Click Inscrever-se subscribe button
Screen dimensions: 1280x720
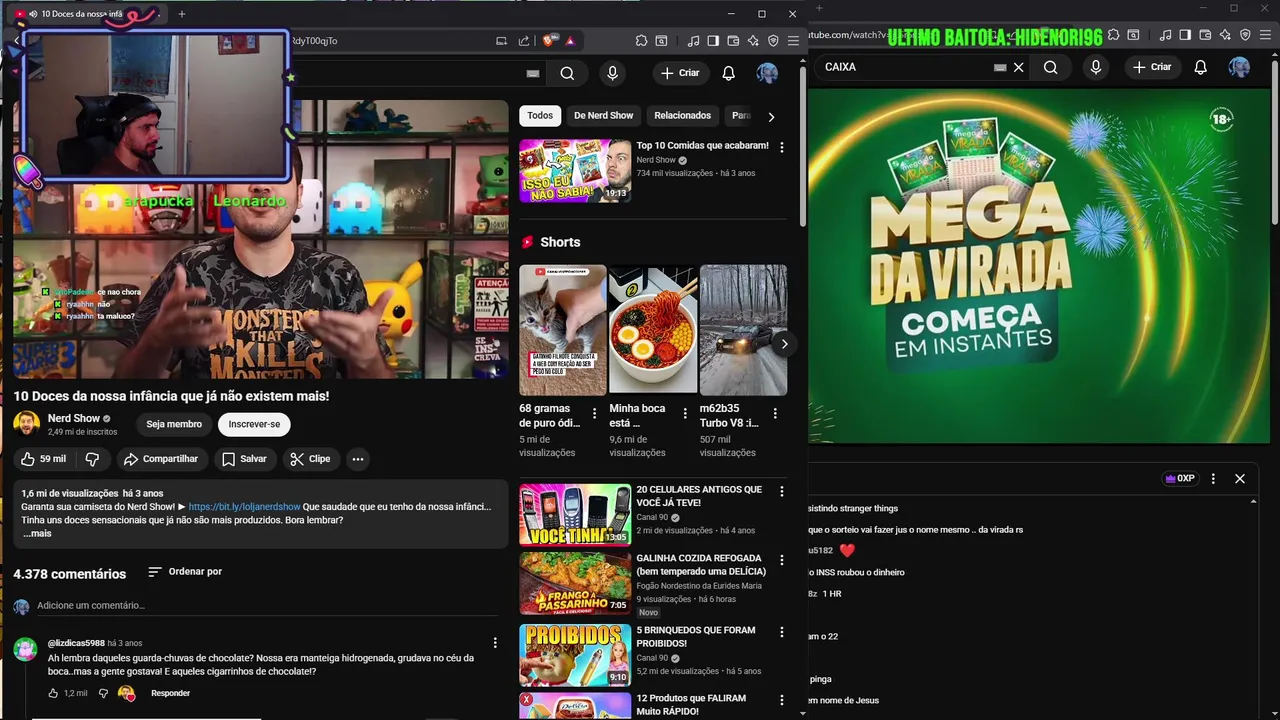254,424
